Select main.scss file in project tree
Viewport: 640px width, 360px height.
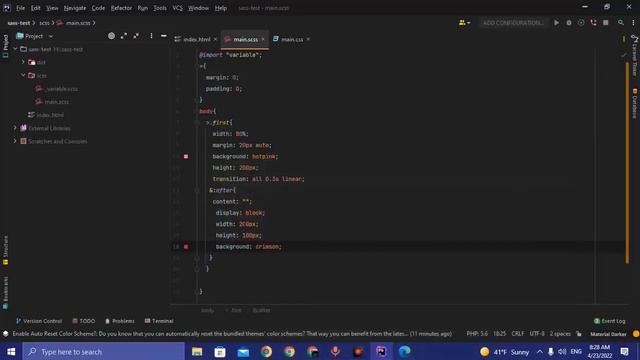point(52,102)
